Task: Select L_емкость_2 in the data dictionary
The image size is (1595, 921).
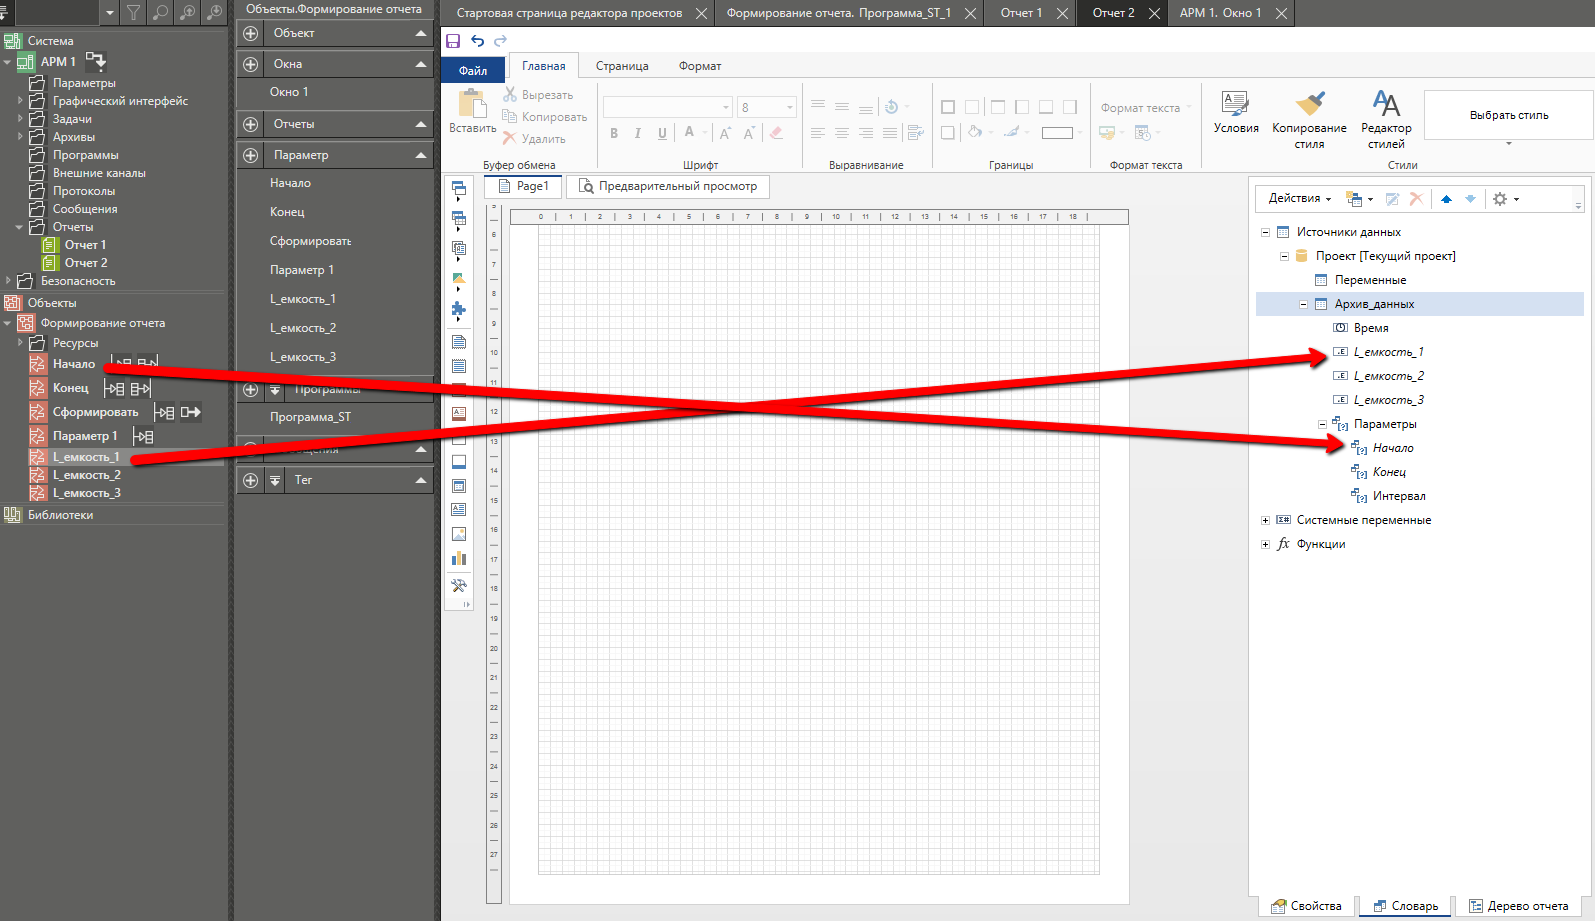Action: [1388, 376]
